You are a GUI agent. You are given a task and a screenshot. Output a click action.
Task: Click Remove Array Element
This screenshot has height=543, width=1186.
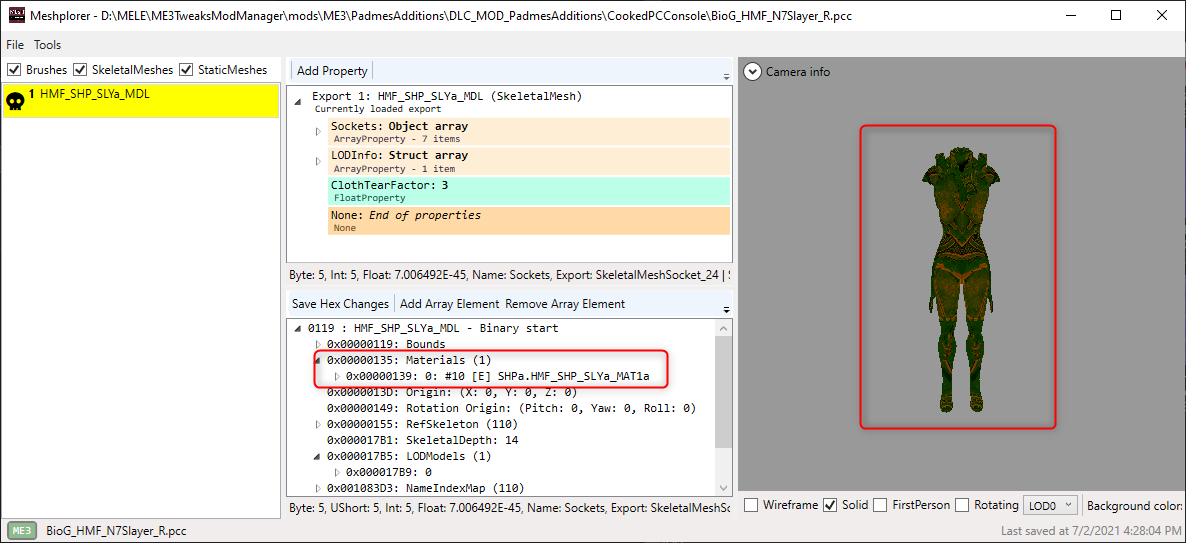click(565, 303)
